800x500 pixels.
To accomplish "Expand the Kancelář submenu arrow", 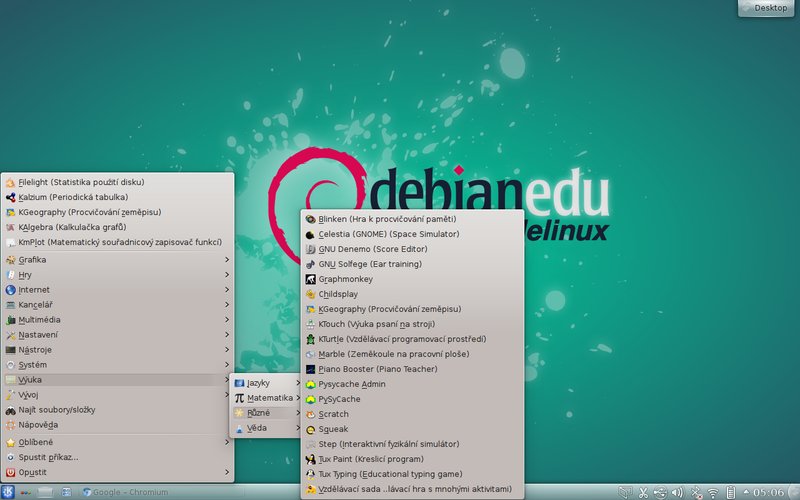I will pyautogui.click(x=227, y=305).
